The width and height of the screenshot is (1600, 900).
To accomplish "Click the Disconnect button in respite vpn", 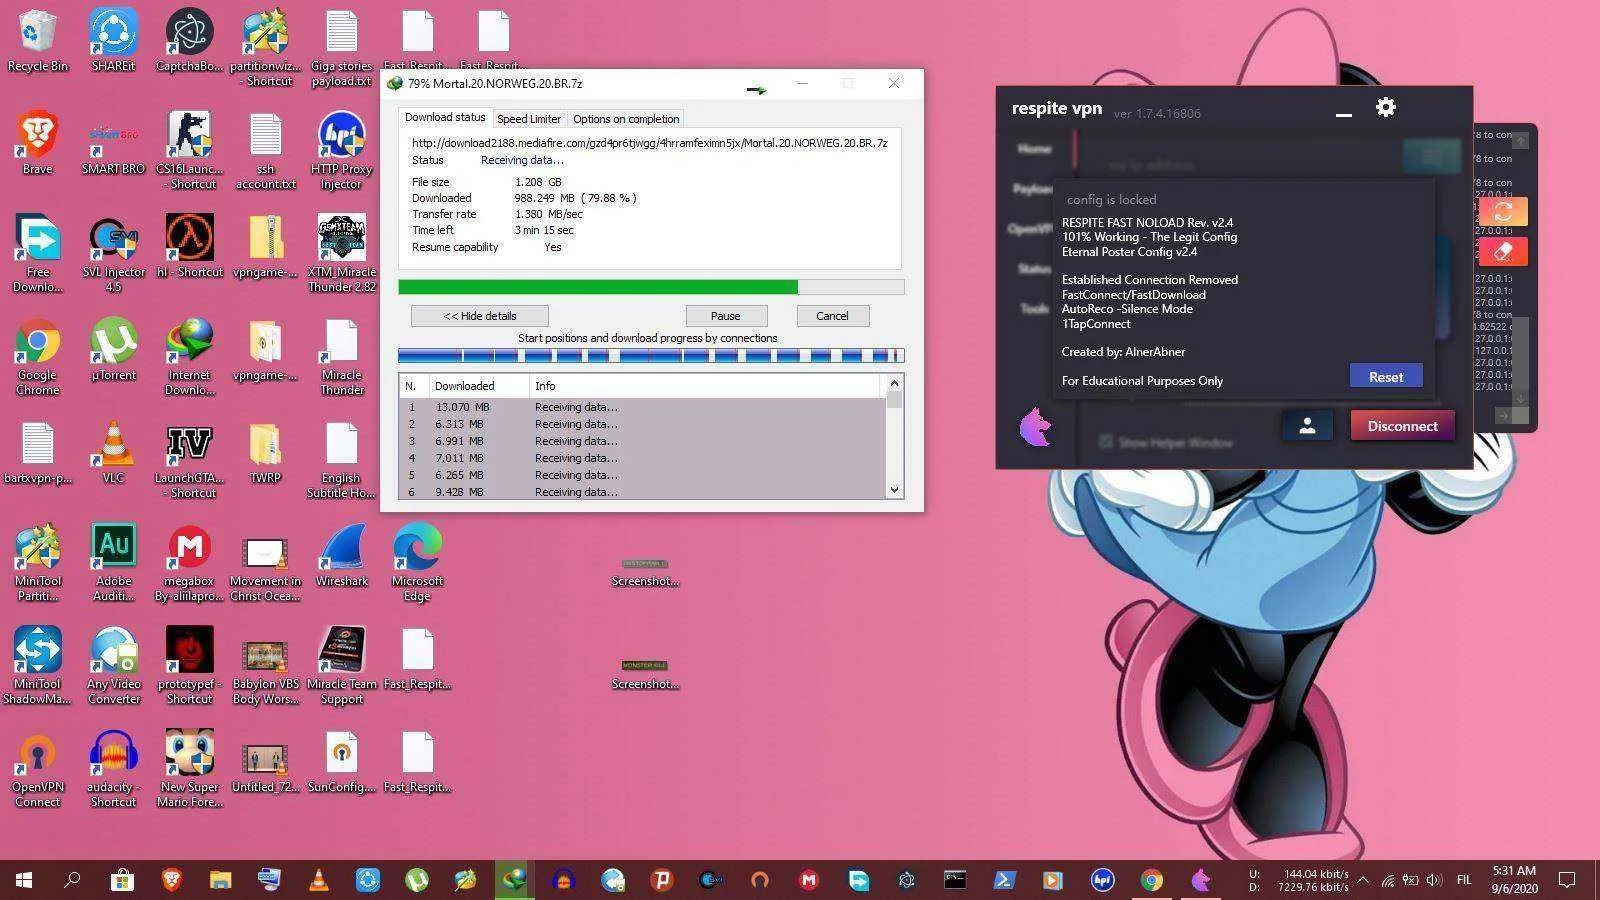I will [x=1402, y=425].
